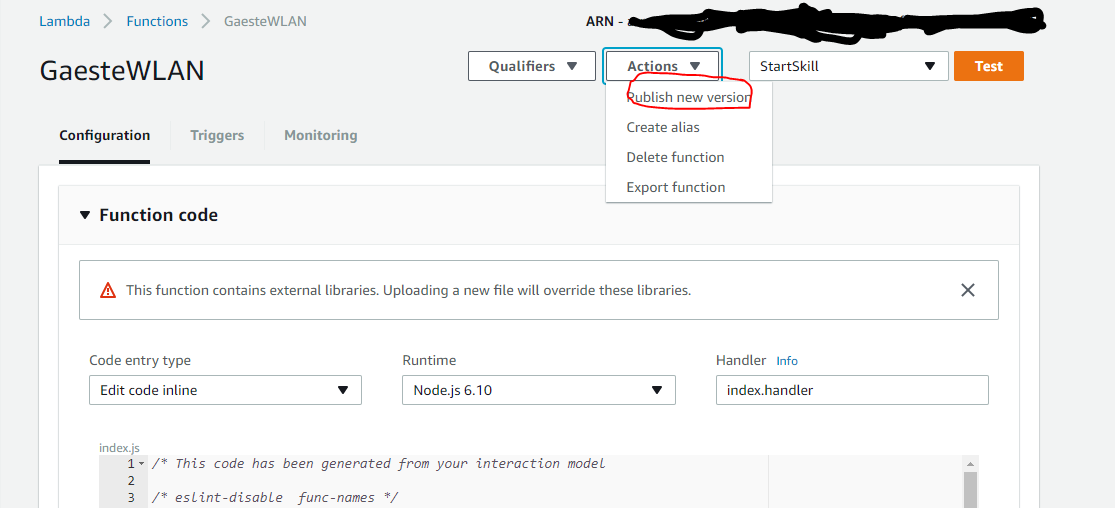
Task: Select Delete function menu entry
Action: coord(675,157)
